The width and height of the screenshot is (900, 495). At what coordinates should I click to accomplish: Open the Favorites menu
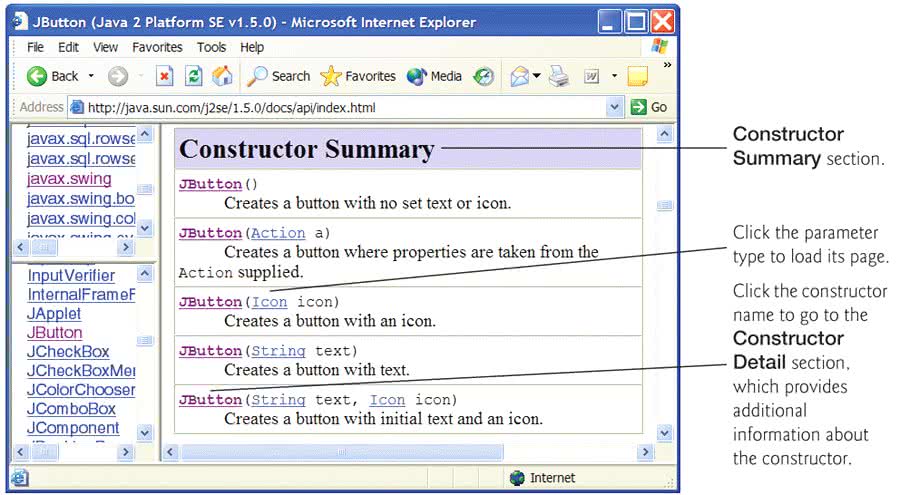tap(157, 47)
